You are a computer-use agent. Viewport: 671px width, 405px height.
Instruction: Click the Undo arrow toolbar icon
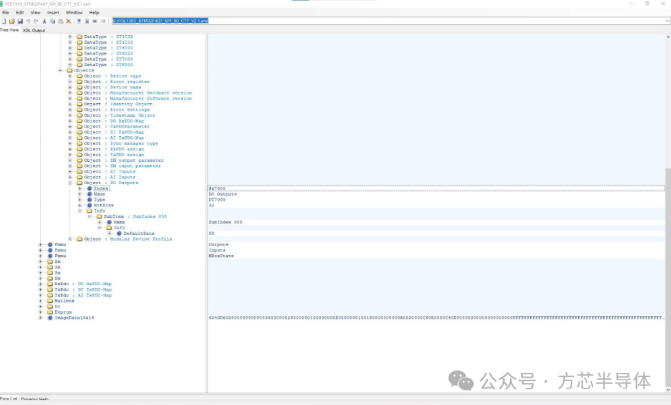(x=28, y=21)
